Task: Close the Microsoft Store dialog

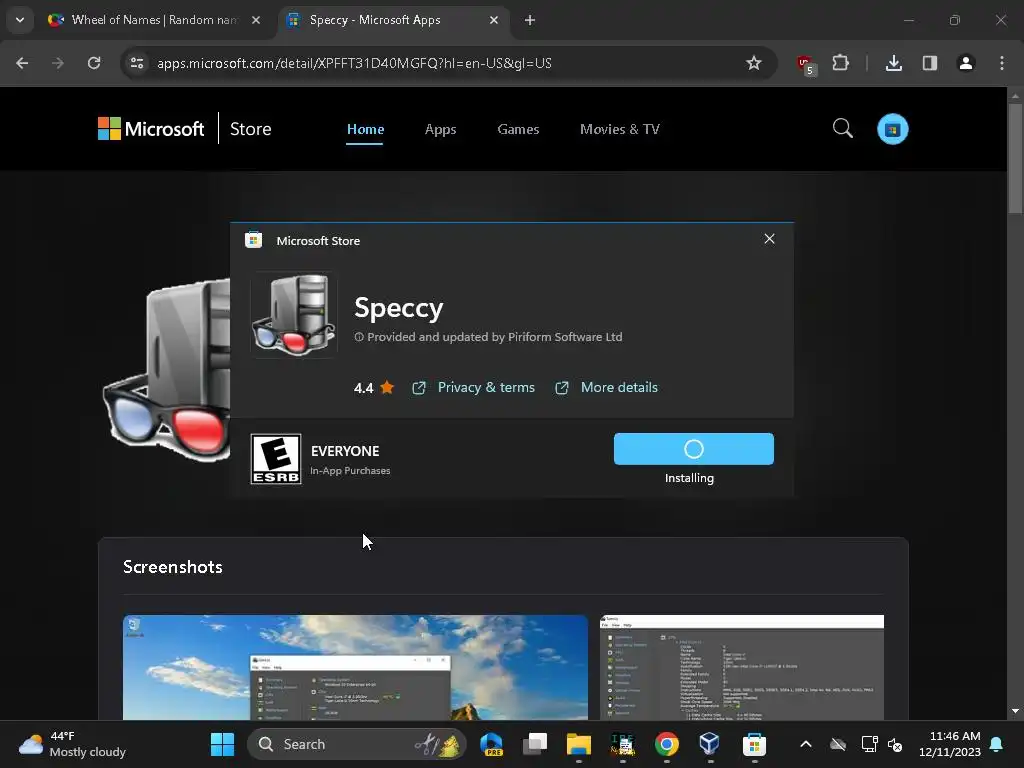Action: pos(769,239)
